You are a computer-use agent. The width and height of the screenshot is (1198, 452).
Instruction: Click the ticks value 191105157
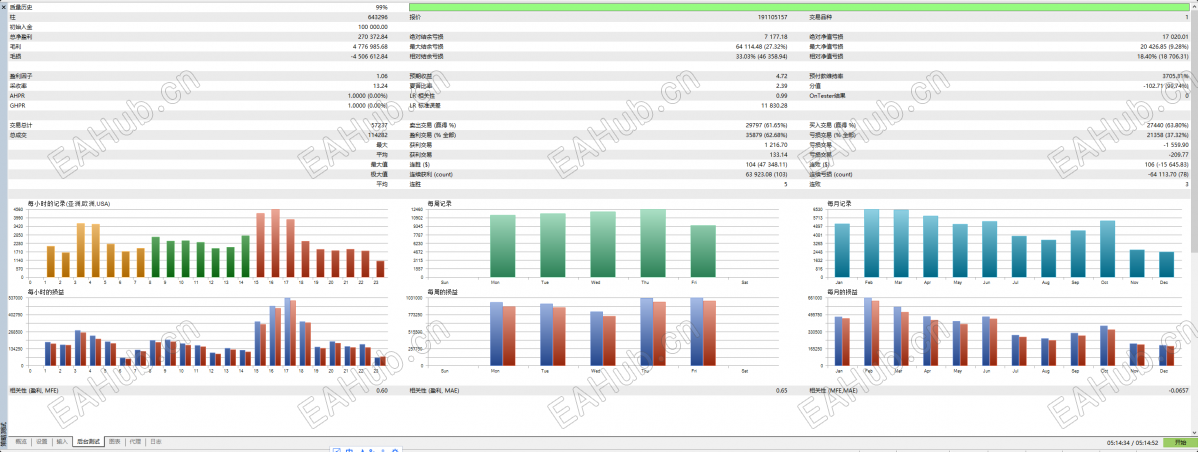tap(772, 17)
